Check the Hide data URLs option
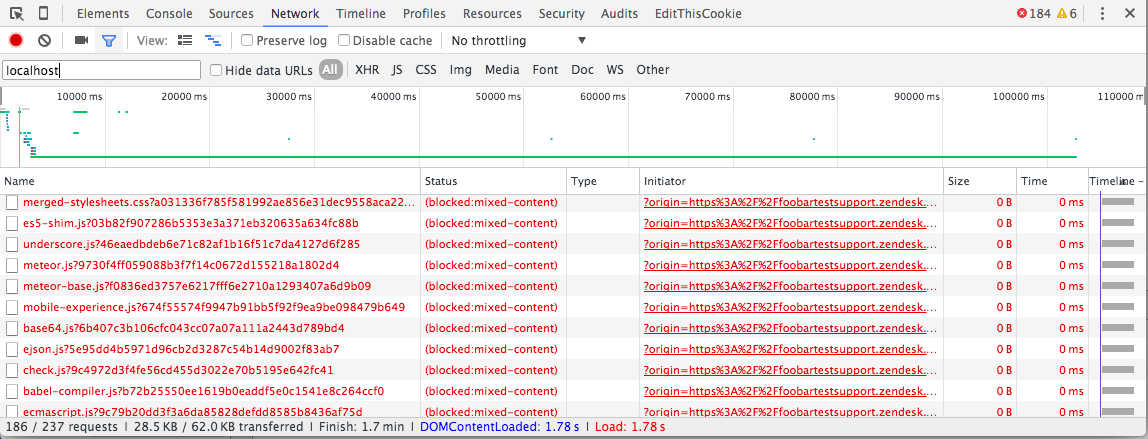 click(216, 70)
